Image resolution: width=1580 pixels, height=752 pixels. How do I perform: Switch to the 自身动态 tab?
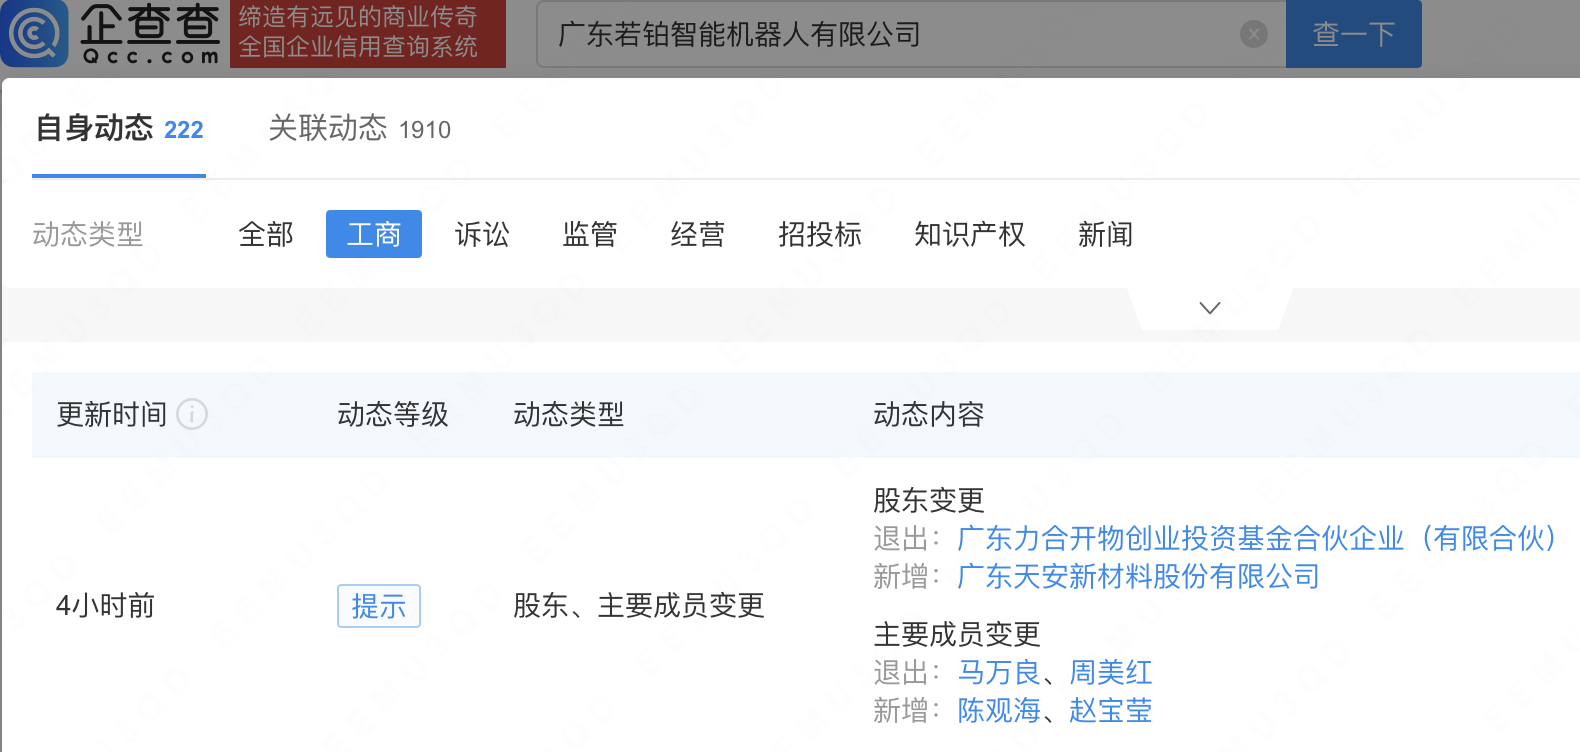tap(119, 129)
